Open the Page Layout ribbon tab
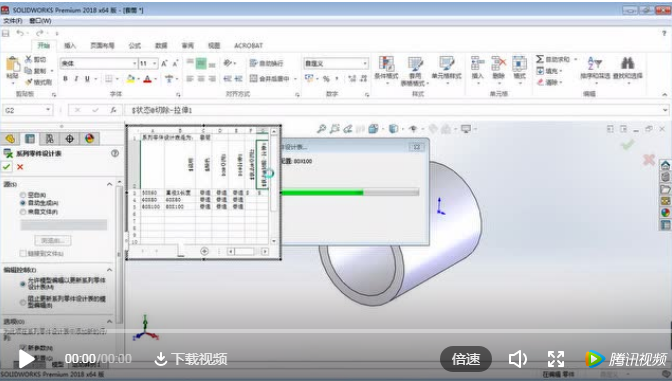This screenshot has height=381, width=672. coord(102,45)
